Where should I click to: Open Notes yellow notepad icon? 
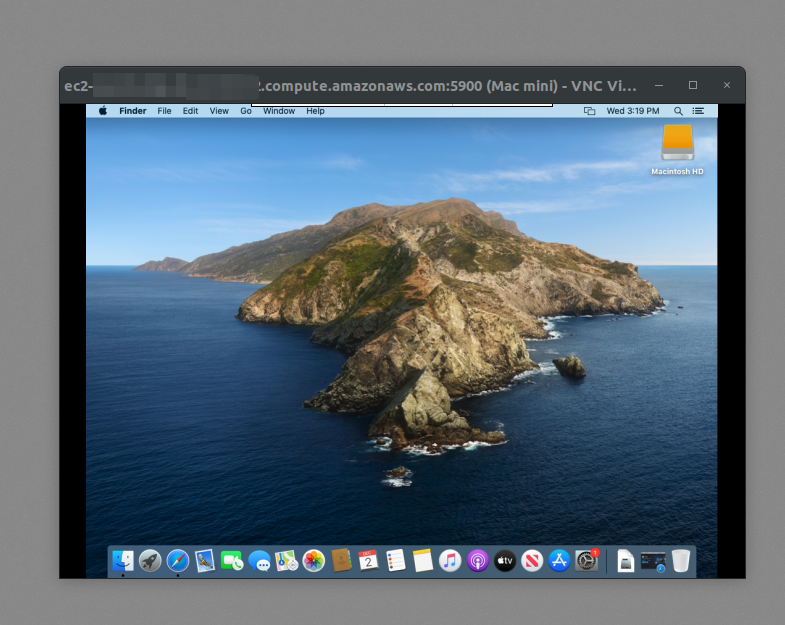pos(423,561)
